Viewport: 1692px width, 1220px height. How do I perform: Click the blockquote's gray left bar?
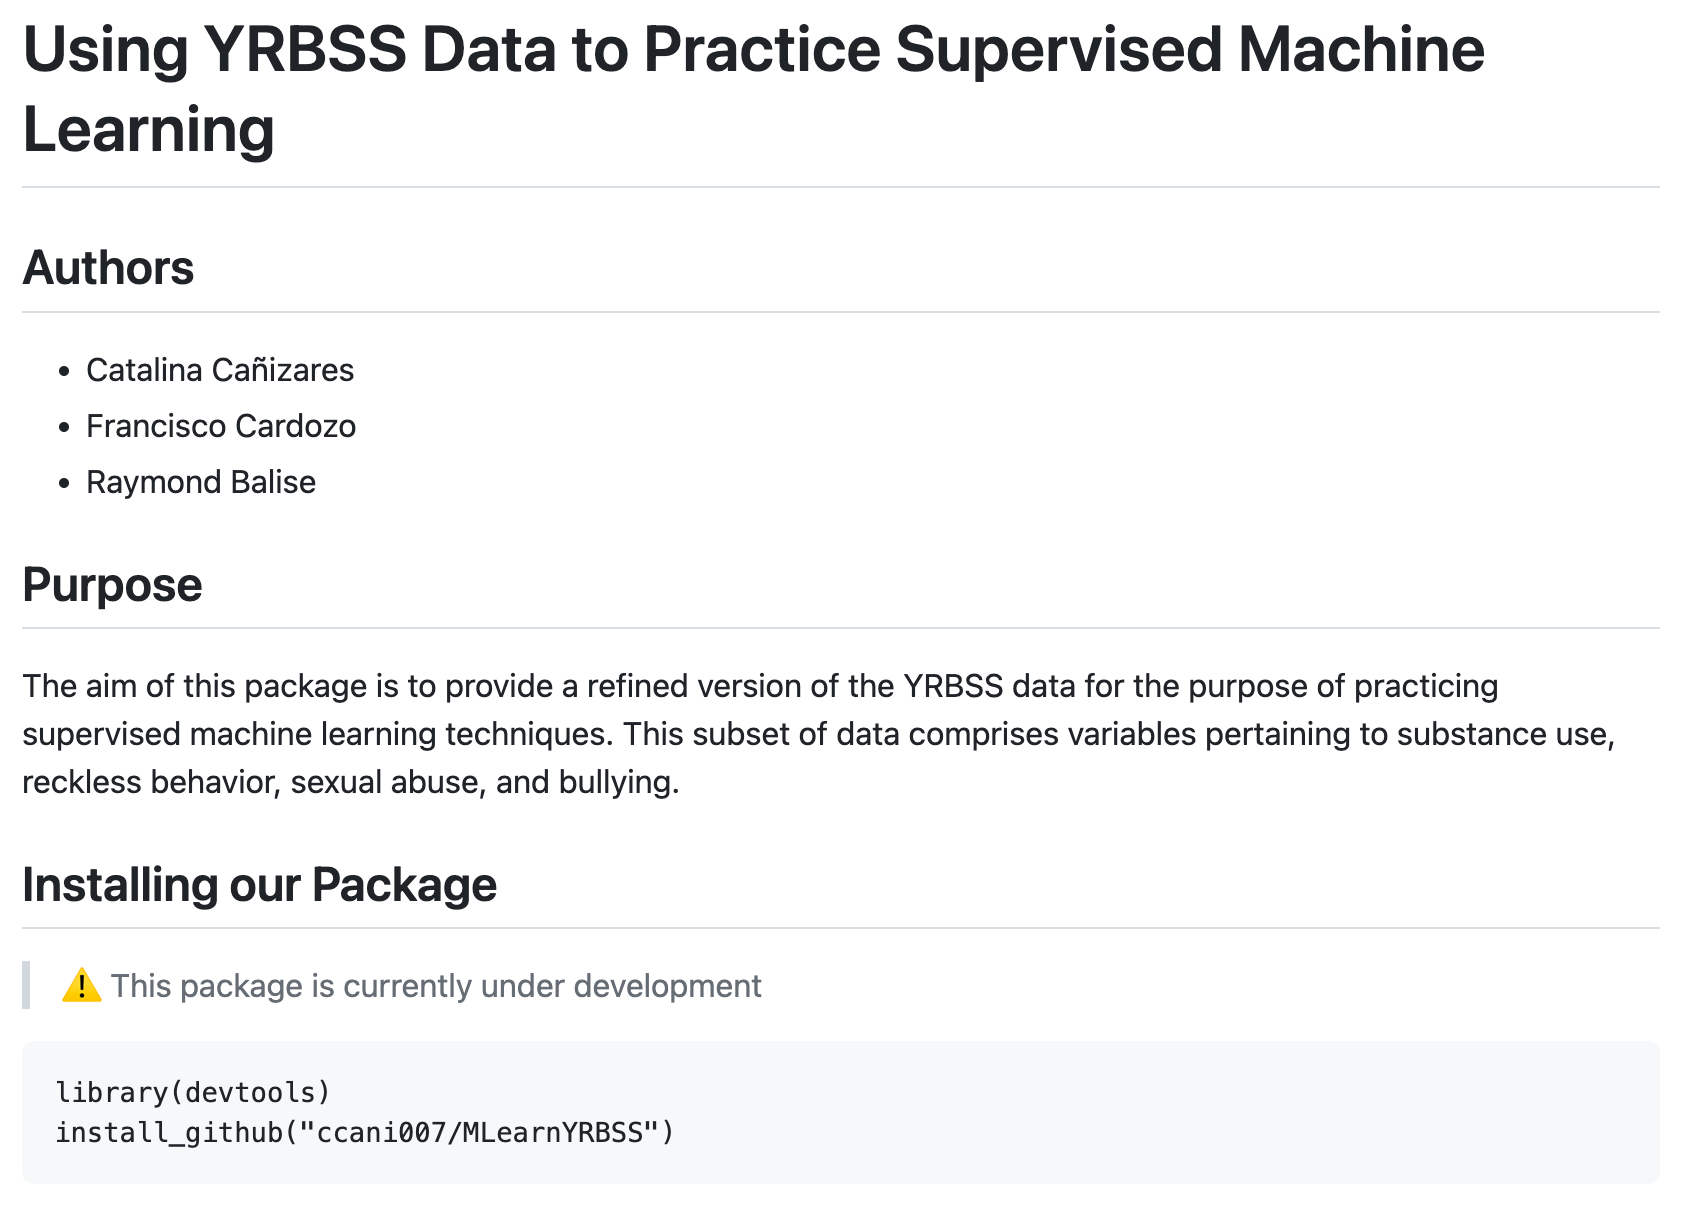pos(26,985)
